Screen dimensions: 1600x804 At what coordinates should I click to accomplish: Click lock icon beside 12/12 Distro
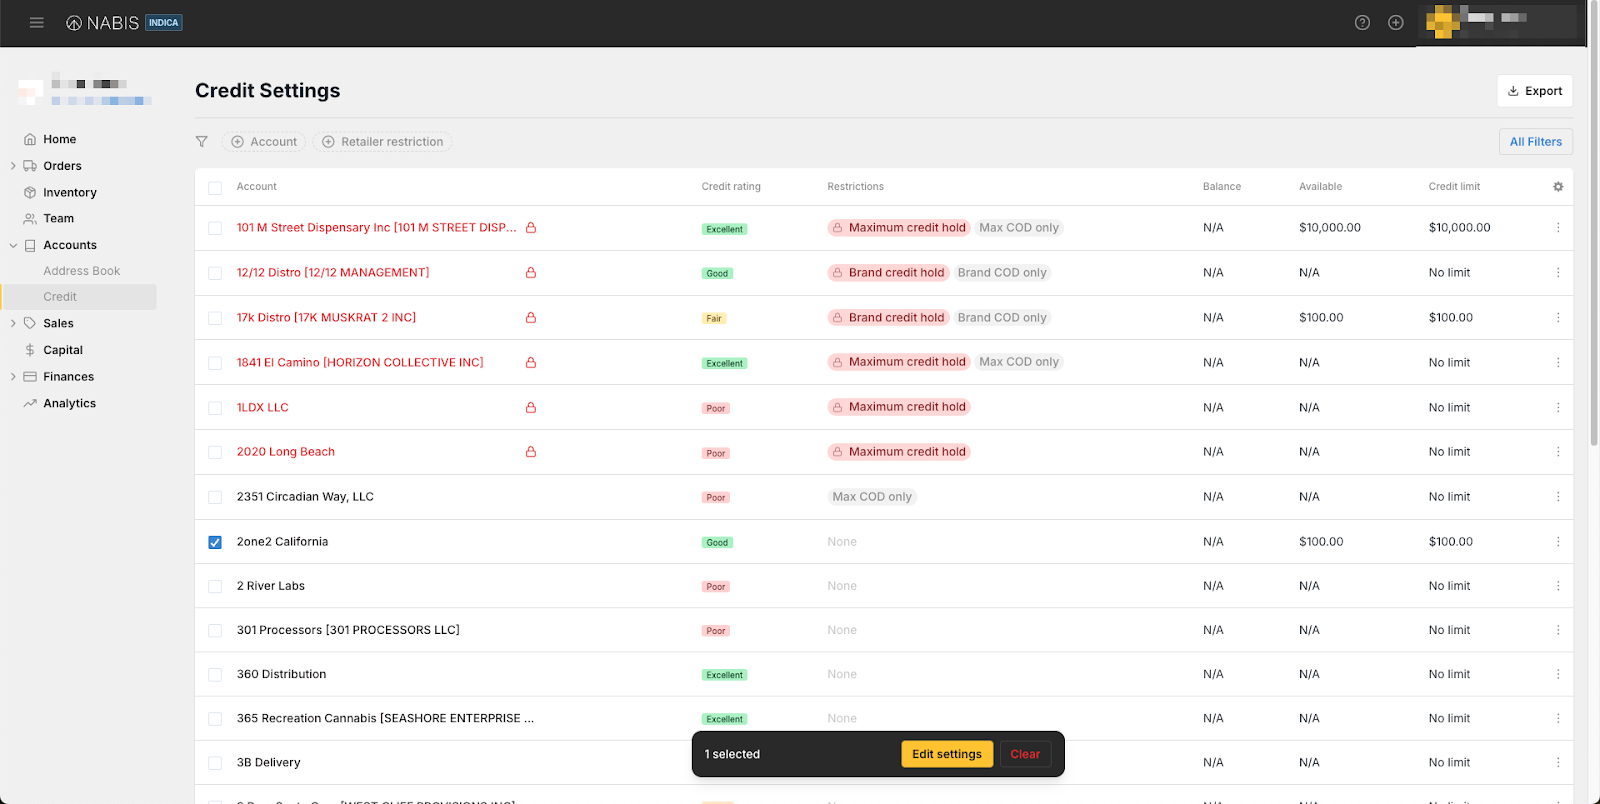[x=531, y=273]
